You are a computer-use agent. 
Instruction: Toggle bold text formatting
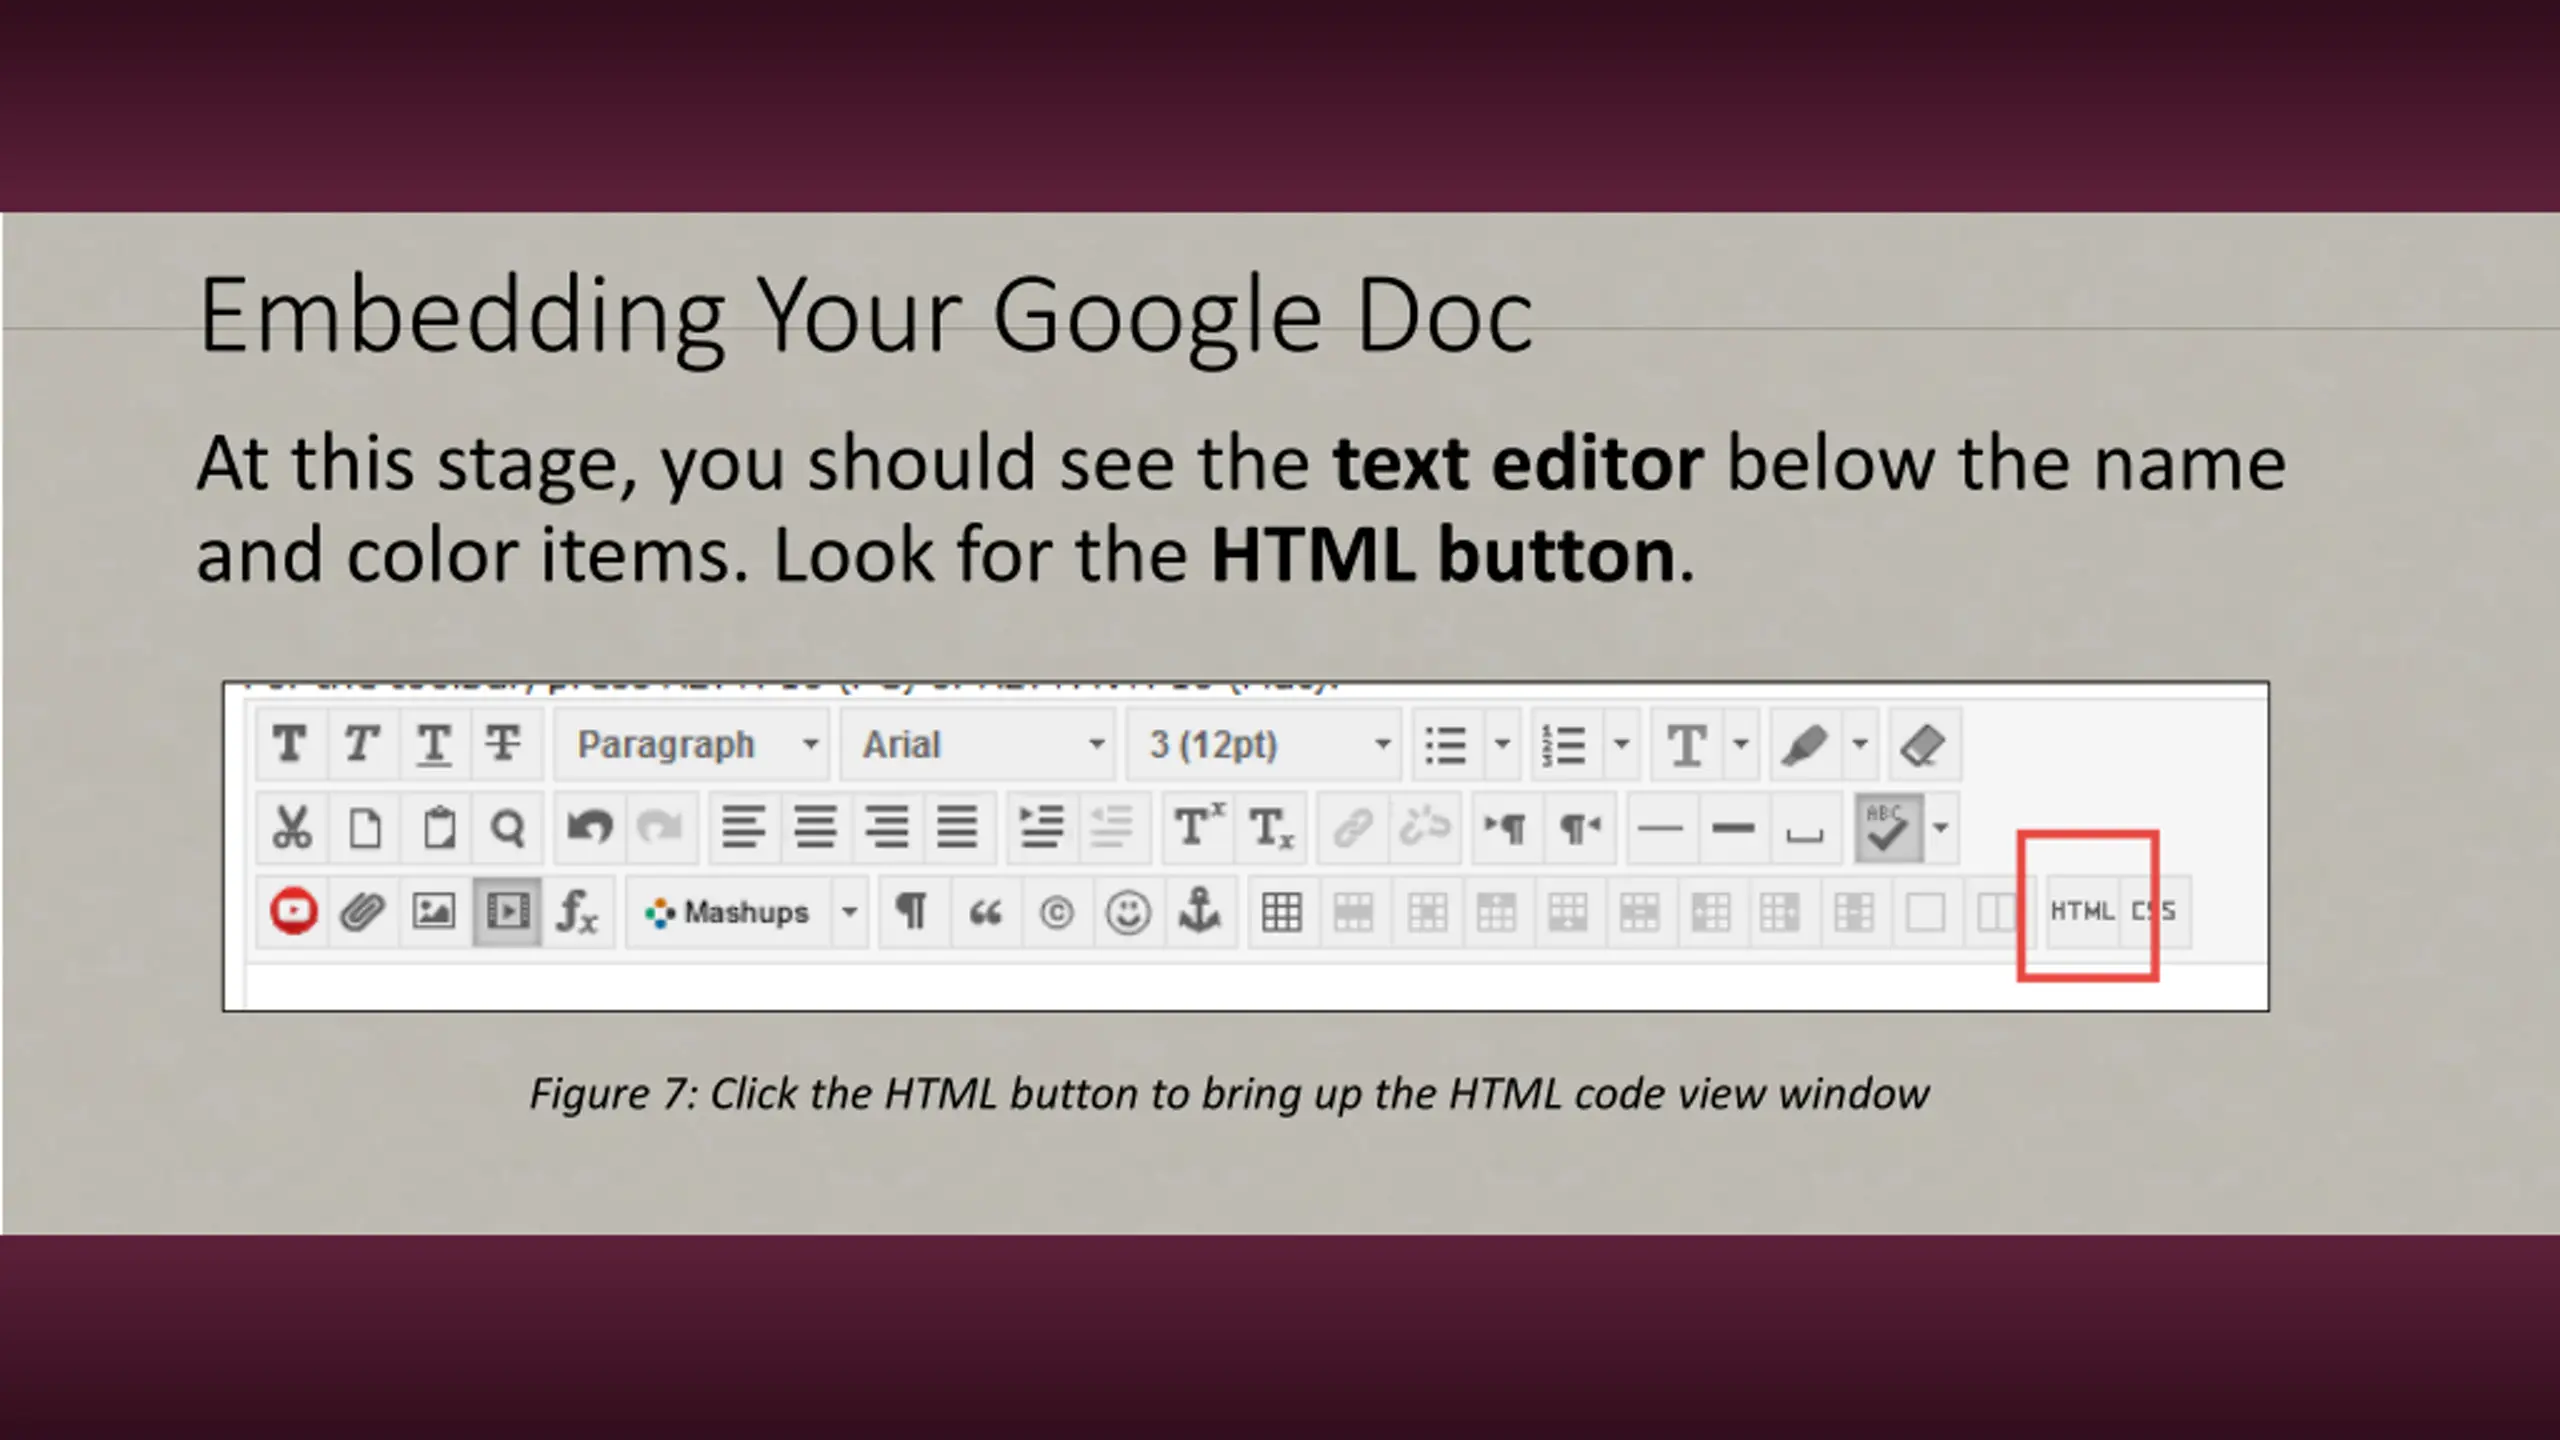291,745
